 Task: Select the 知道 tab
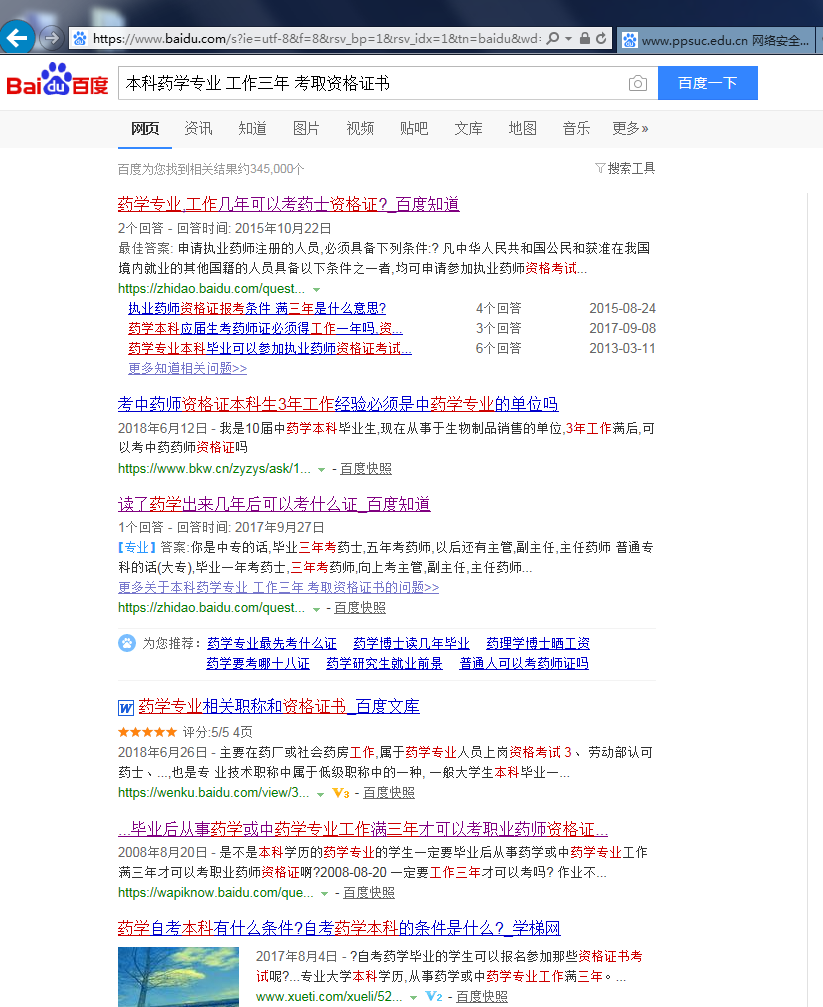coord(252,128)
